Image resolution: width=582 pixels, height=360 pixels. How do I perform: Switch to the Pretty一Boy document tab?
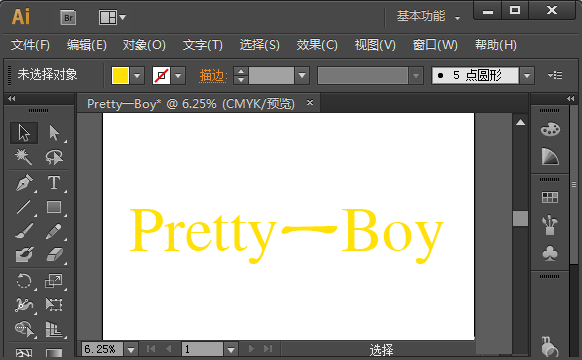tap(191, 104)
